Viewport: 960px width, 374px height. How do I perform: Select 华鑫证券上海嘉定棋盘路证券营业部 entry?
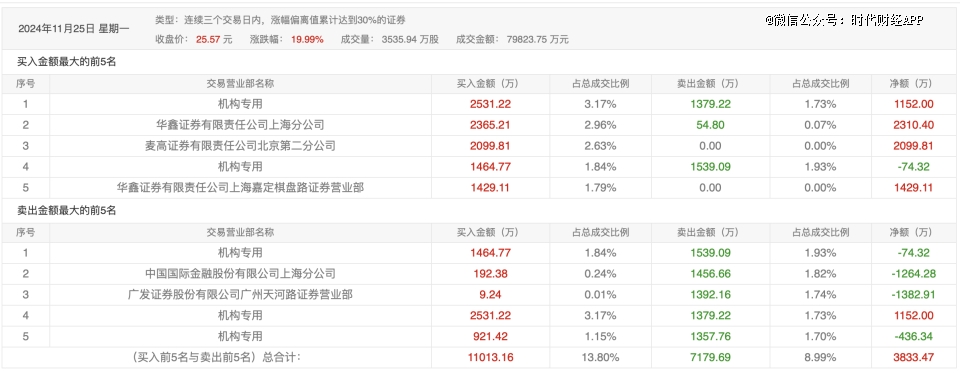(x=240, y=187)
